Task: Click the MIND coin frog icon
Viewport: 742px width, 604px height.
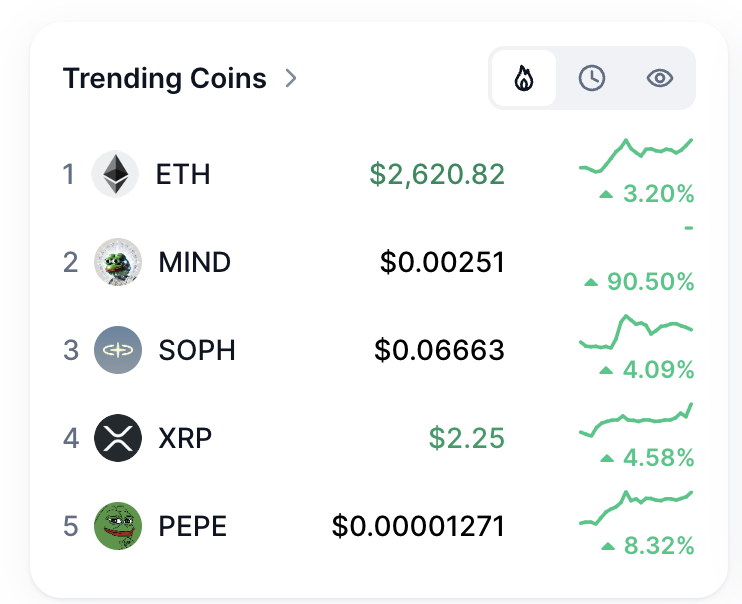Action: (x=117, y=262)
